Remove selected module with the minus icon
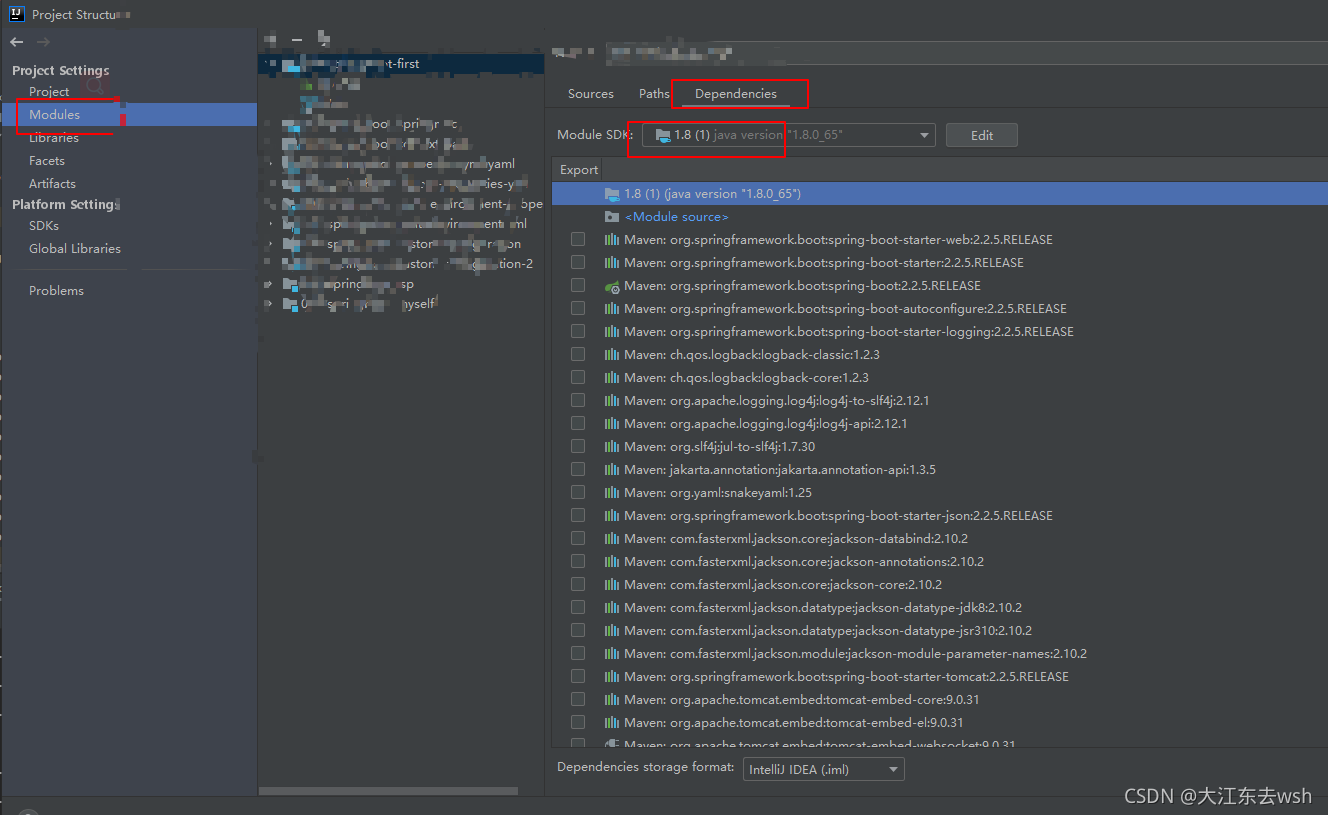 point(297,40)
